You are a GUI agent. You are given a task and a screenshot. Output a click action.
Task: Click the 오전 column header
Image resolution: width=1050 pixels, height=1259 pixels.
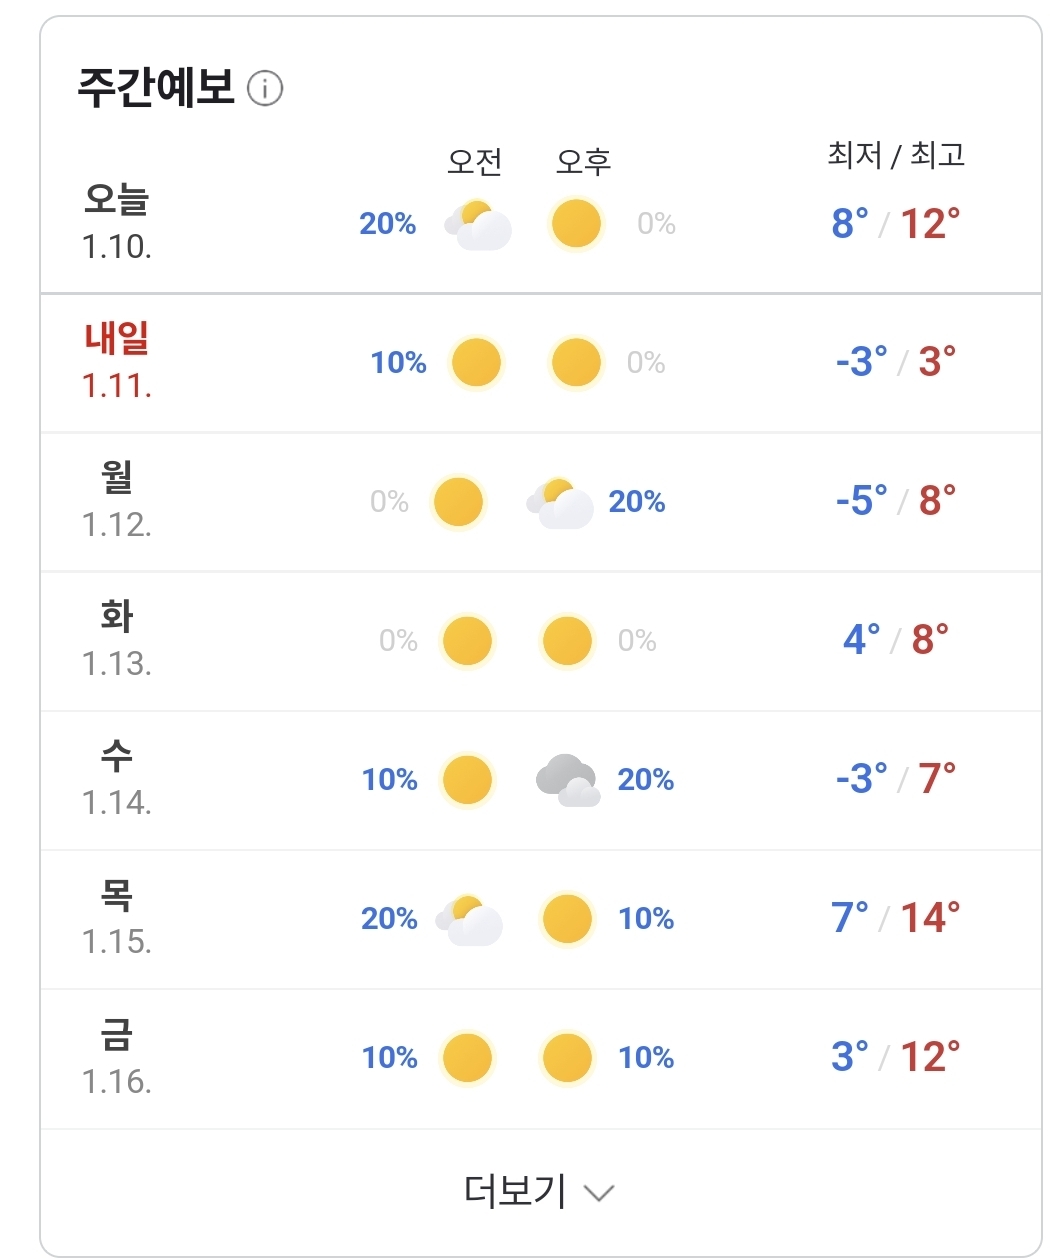pyautogui.click(x=474, y=161)
